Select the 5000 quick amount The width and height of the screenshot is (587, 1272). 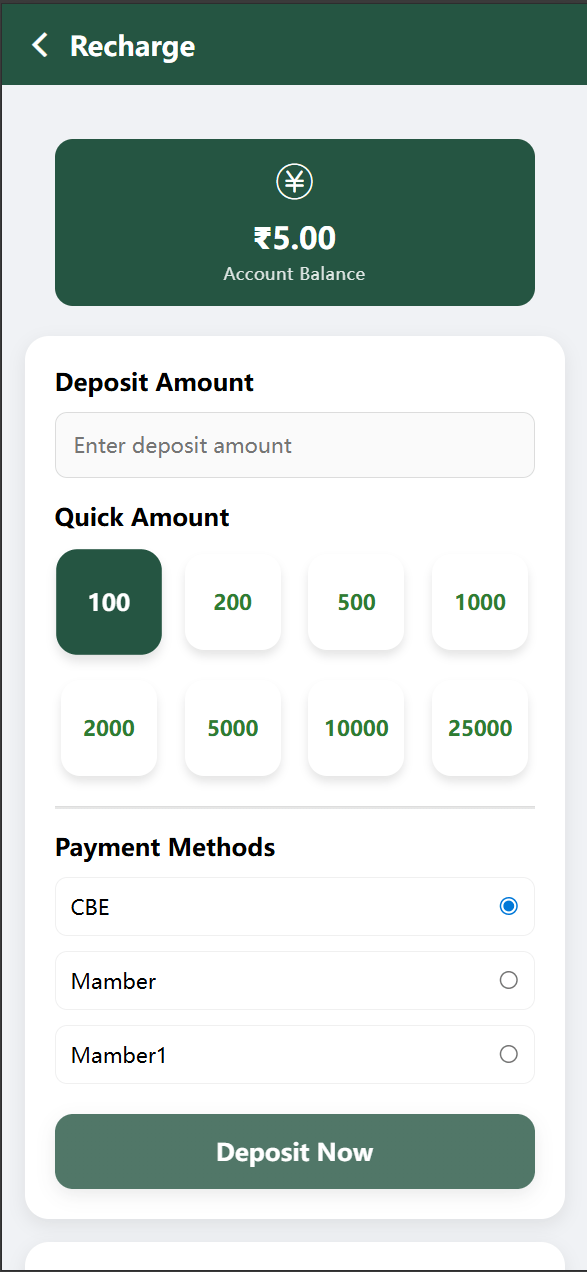233,728
